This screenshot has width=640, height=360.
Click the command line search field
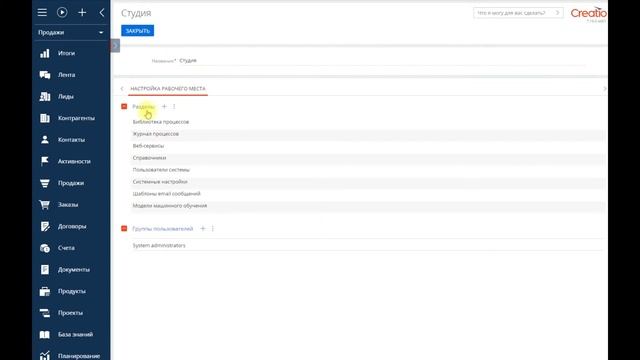[x=513, y=13]
